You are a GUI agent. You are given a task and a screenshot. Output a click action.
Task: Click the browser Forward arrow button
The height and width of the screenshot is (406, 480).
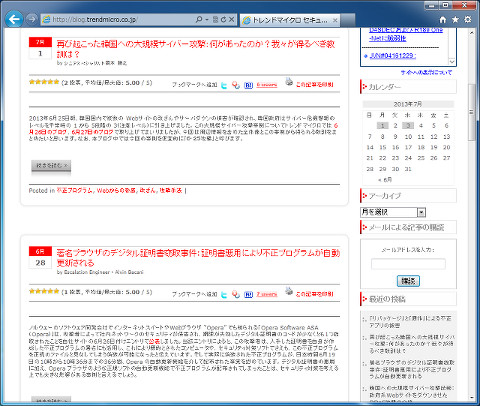click(x=32, y=19)
